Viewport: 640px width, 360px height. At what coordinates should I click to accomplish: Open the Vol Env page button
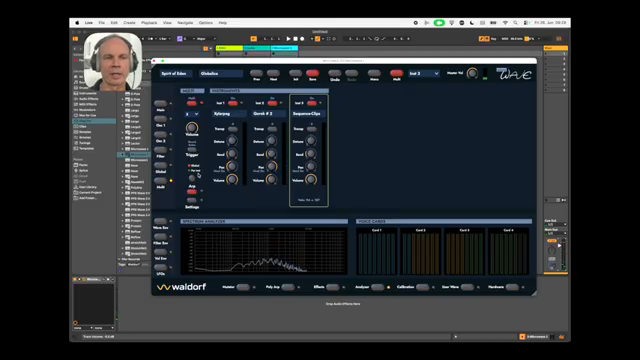tap(160, 252)
